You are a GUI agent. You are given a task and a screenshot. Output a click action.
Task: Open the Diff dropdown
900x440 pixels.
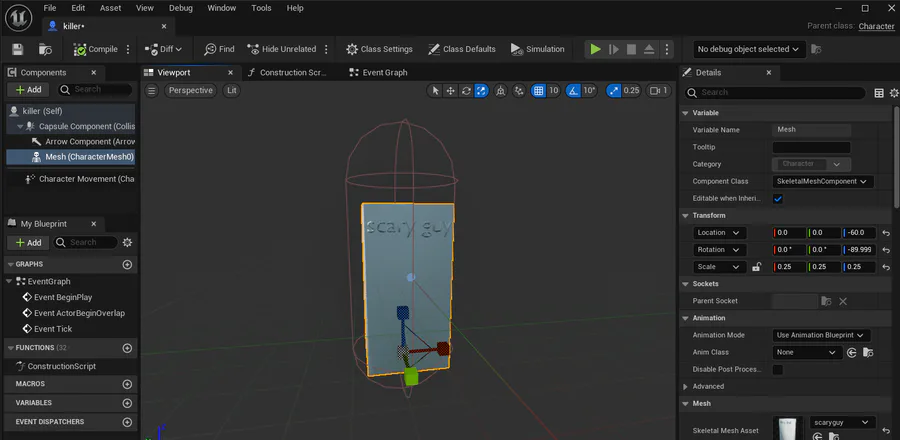tap(163, 49)
